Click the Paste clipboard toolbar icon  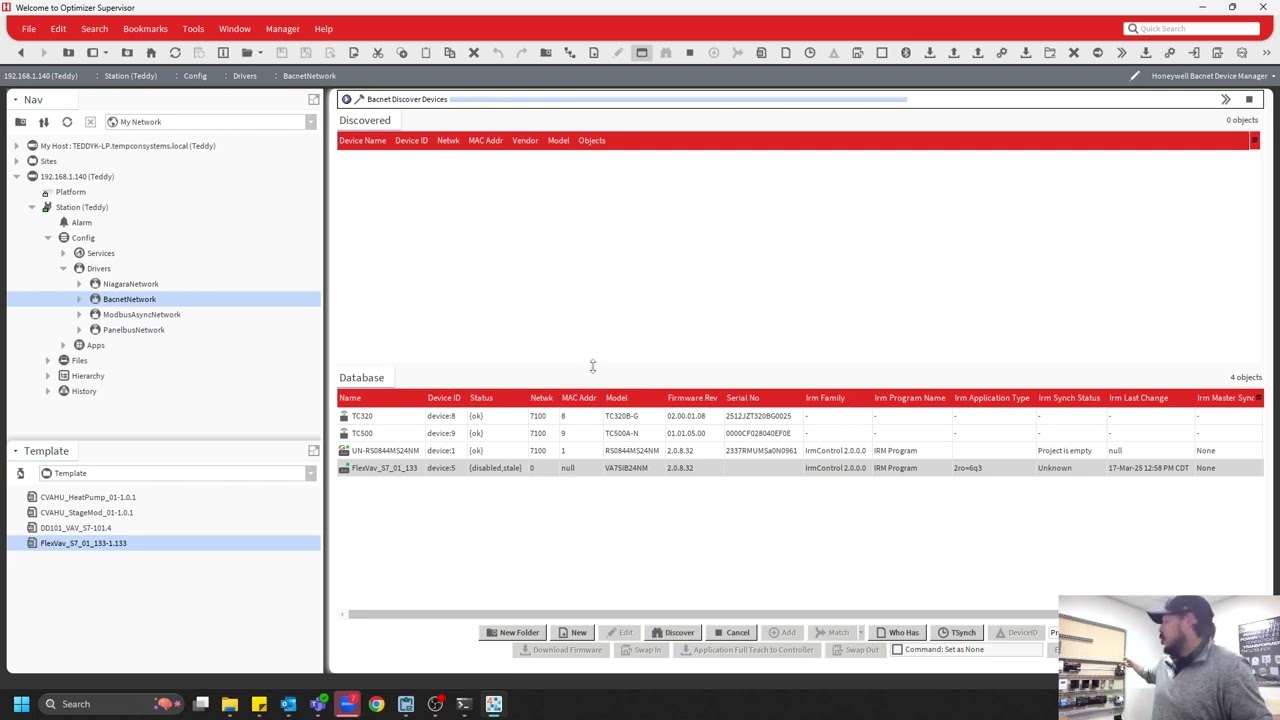coord(425,52)
